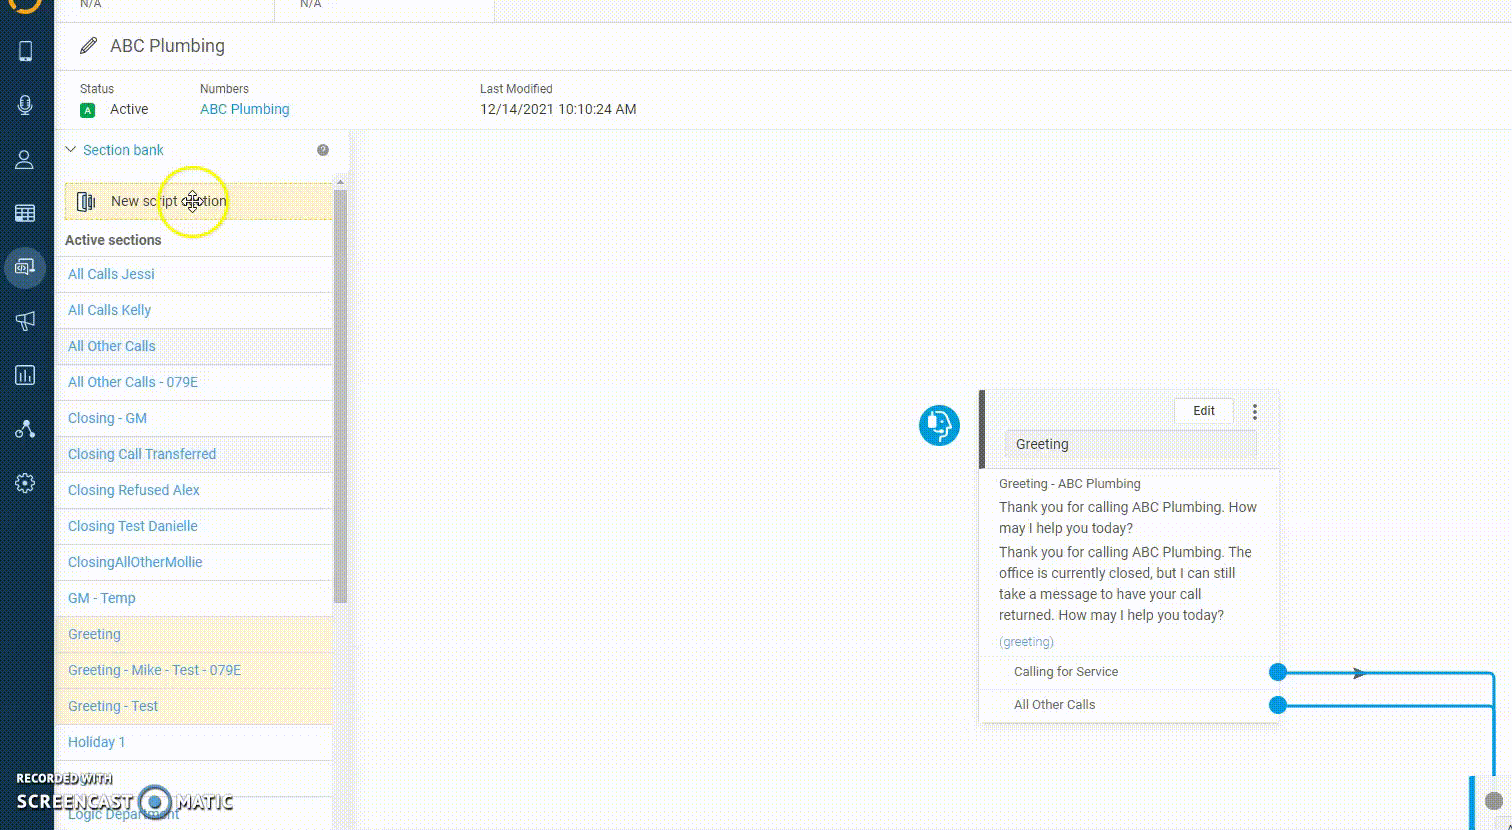The height and width of the screenshot is (830, 1512).
Task: Click the New script section item
Action: click(x=168, y=201)
